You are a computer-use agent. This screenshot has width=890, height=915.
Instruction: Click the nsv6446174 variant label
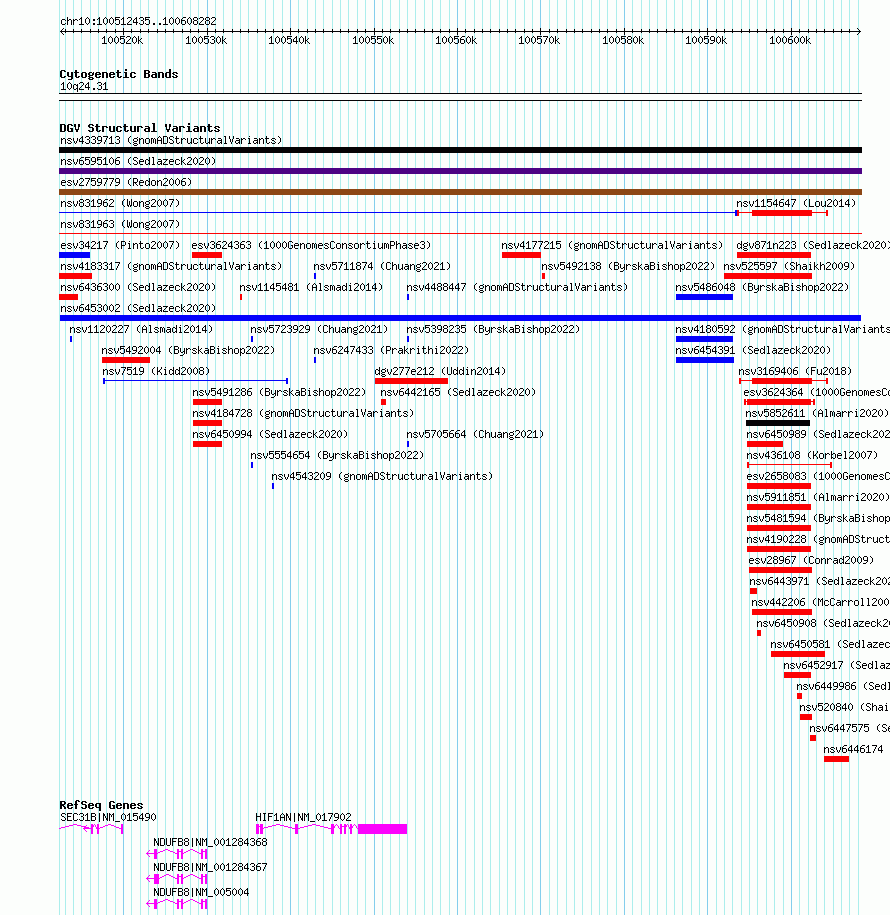click(x=853, y=749)
